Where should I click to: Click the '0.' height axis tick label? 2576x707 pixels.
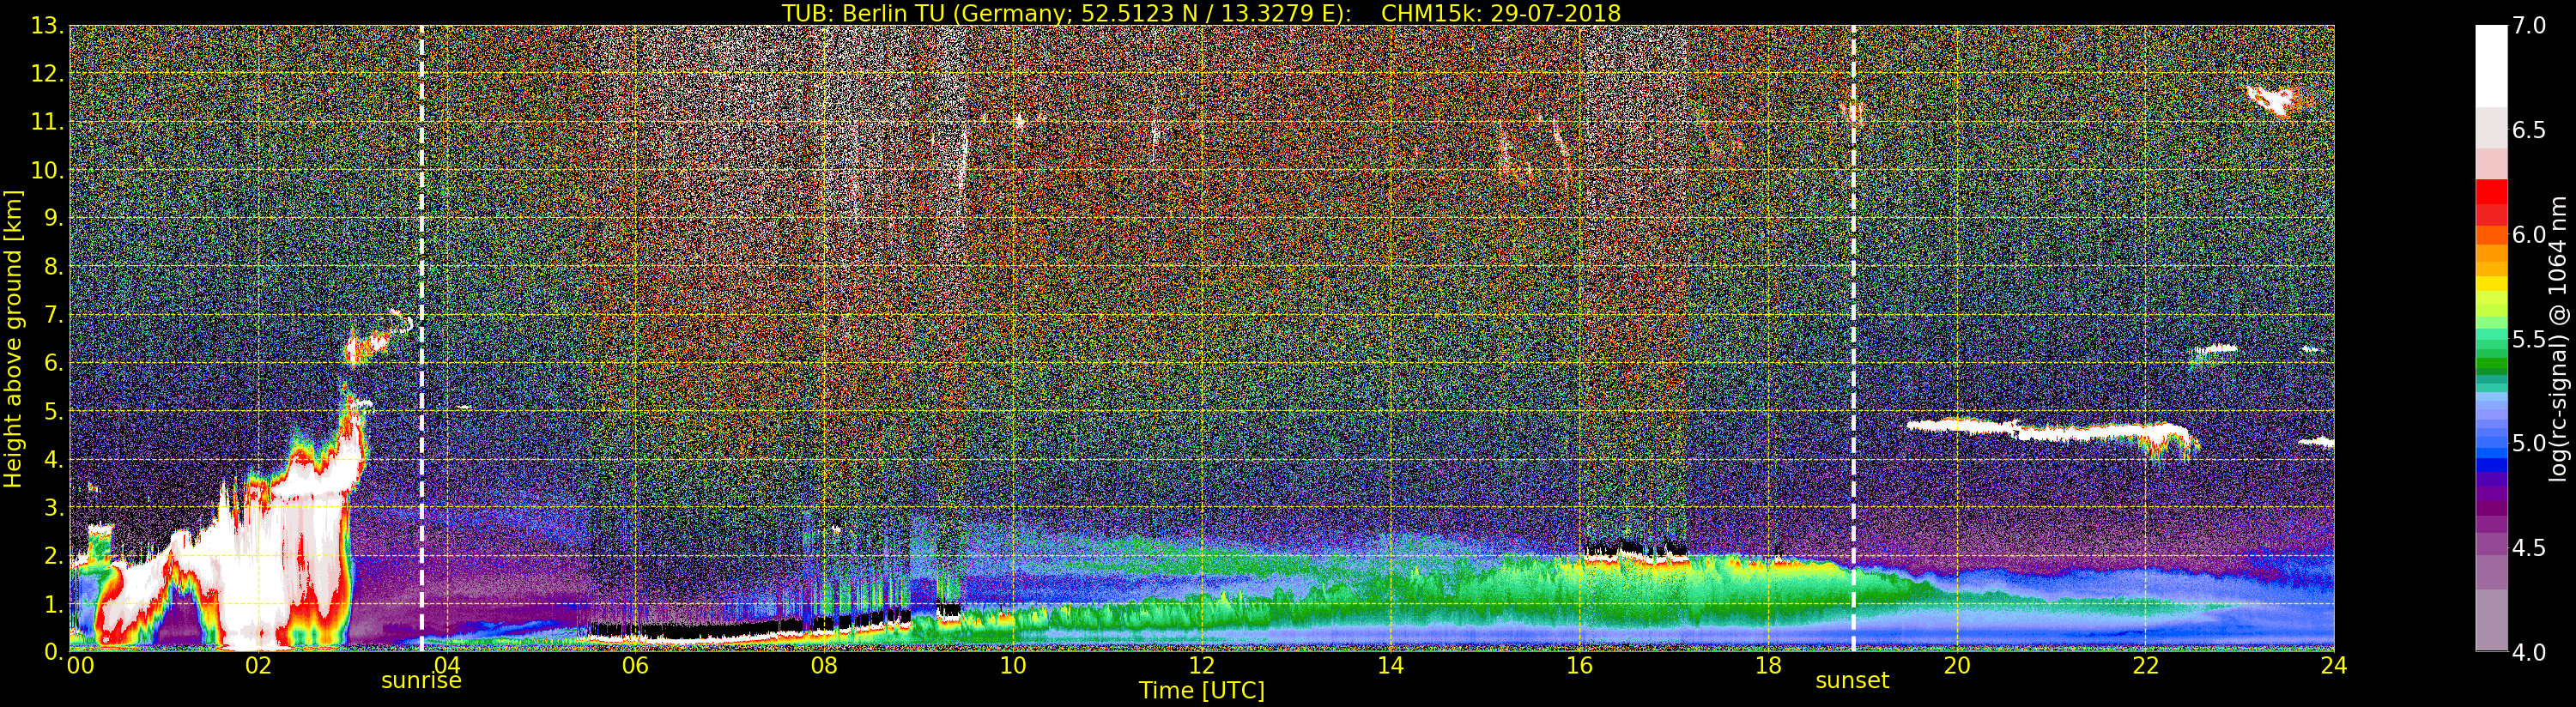pyautogui.click(x=53, y=652)
